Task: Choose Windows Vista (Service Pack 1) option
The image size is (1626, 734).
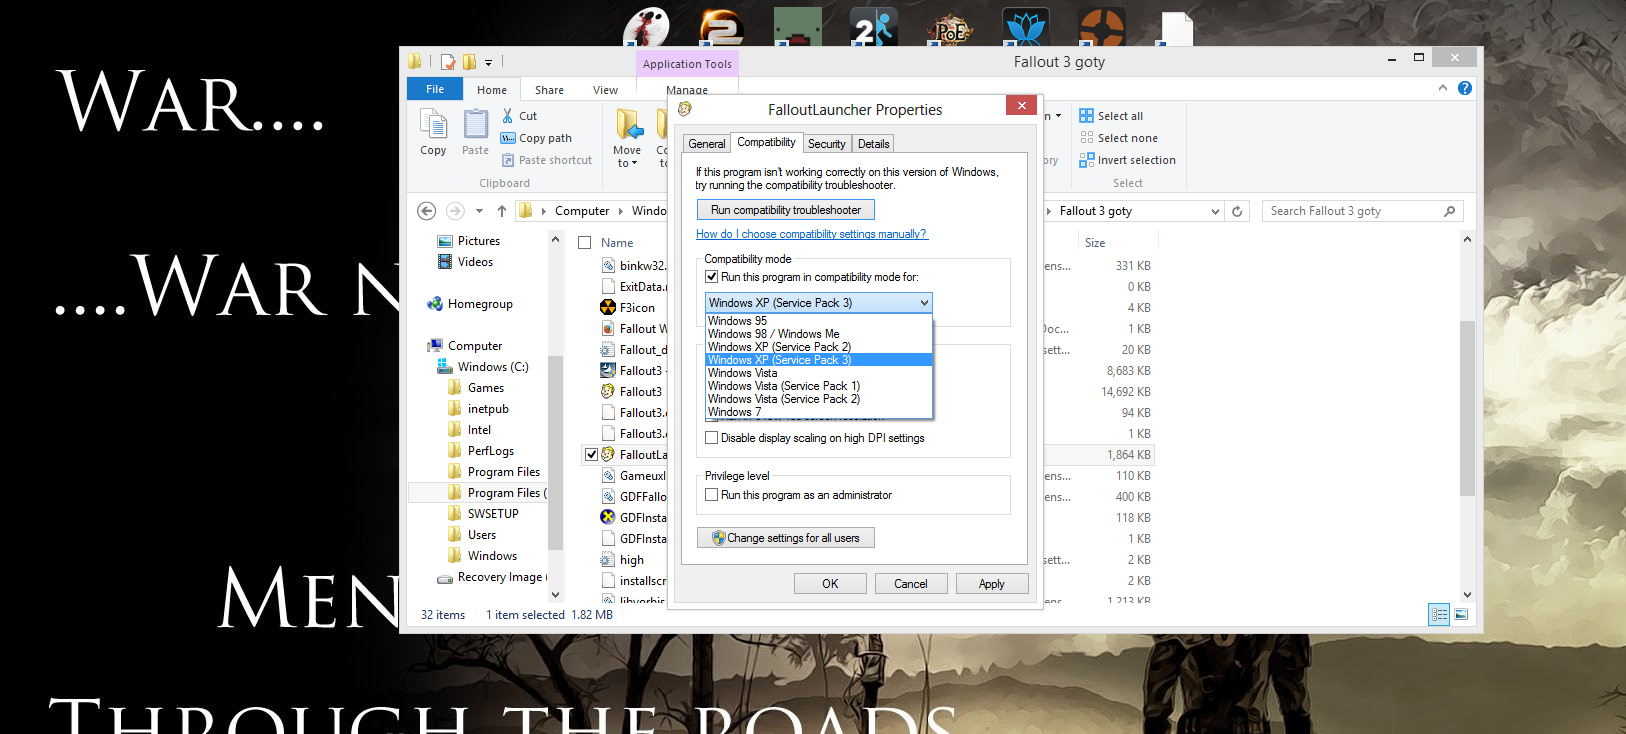Action: pyautogui.click(x=819, y=386)
